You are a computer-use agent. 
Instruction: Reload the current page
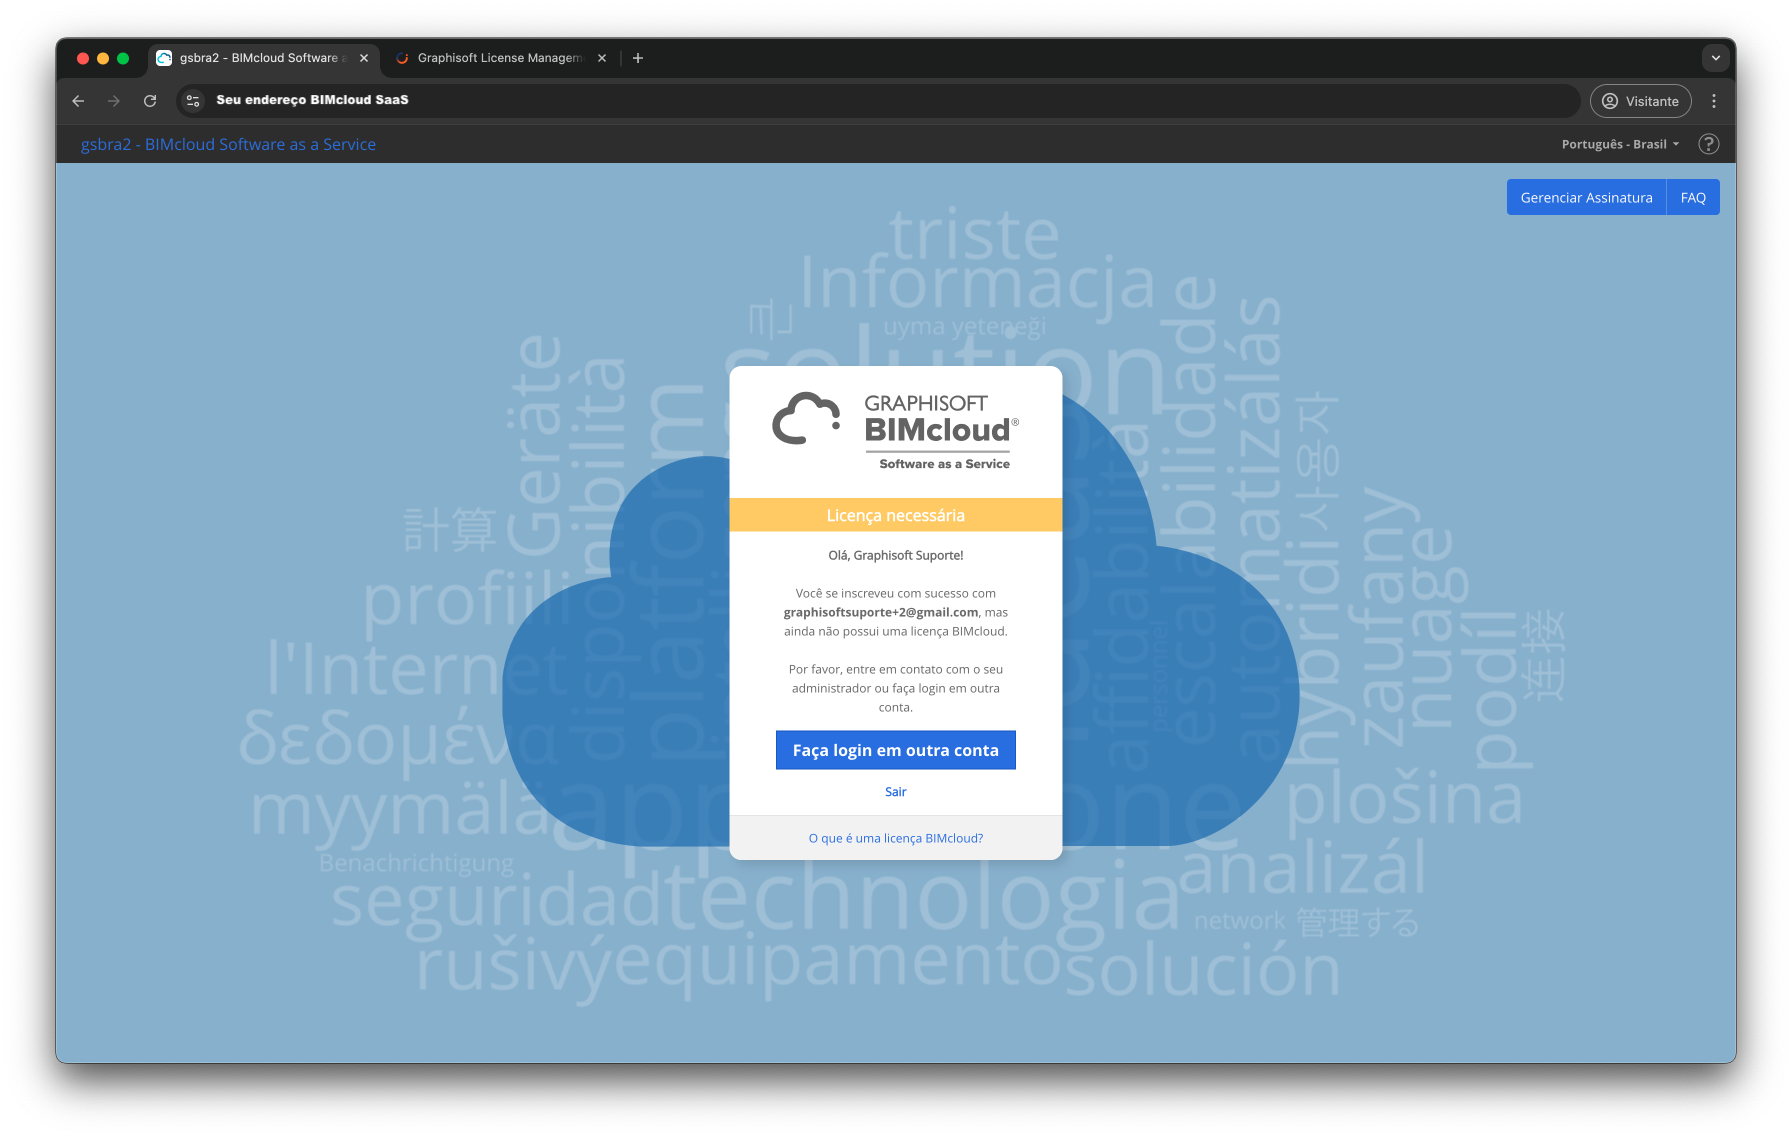coord(150,101)
